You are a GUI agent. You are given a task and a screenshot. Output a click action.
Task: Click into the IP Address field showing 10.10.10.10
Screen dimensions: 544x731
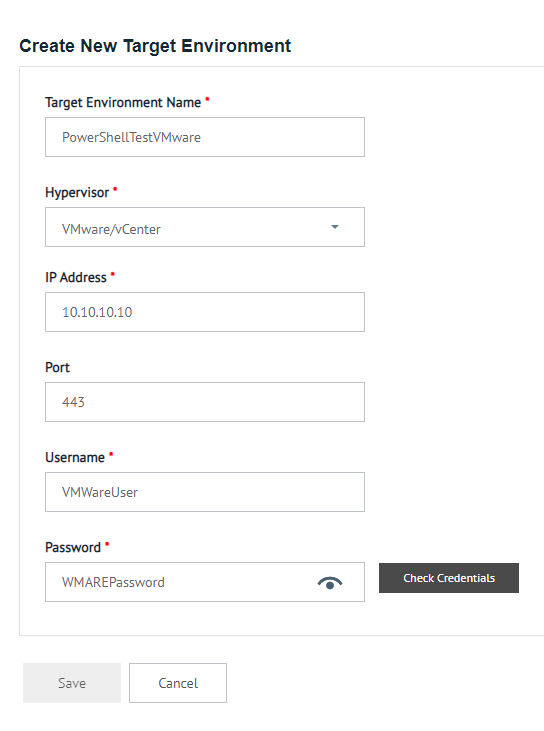pyautogui.click(x=205, y=312)
